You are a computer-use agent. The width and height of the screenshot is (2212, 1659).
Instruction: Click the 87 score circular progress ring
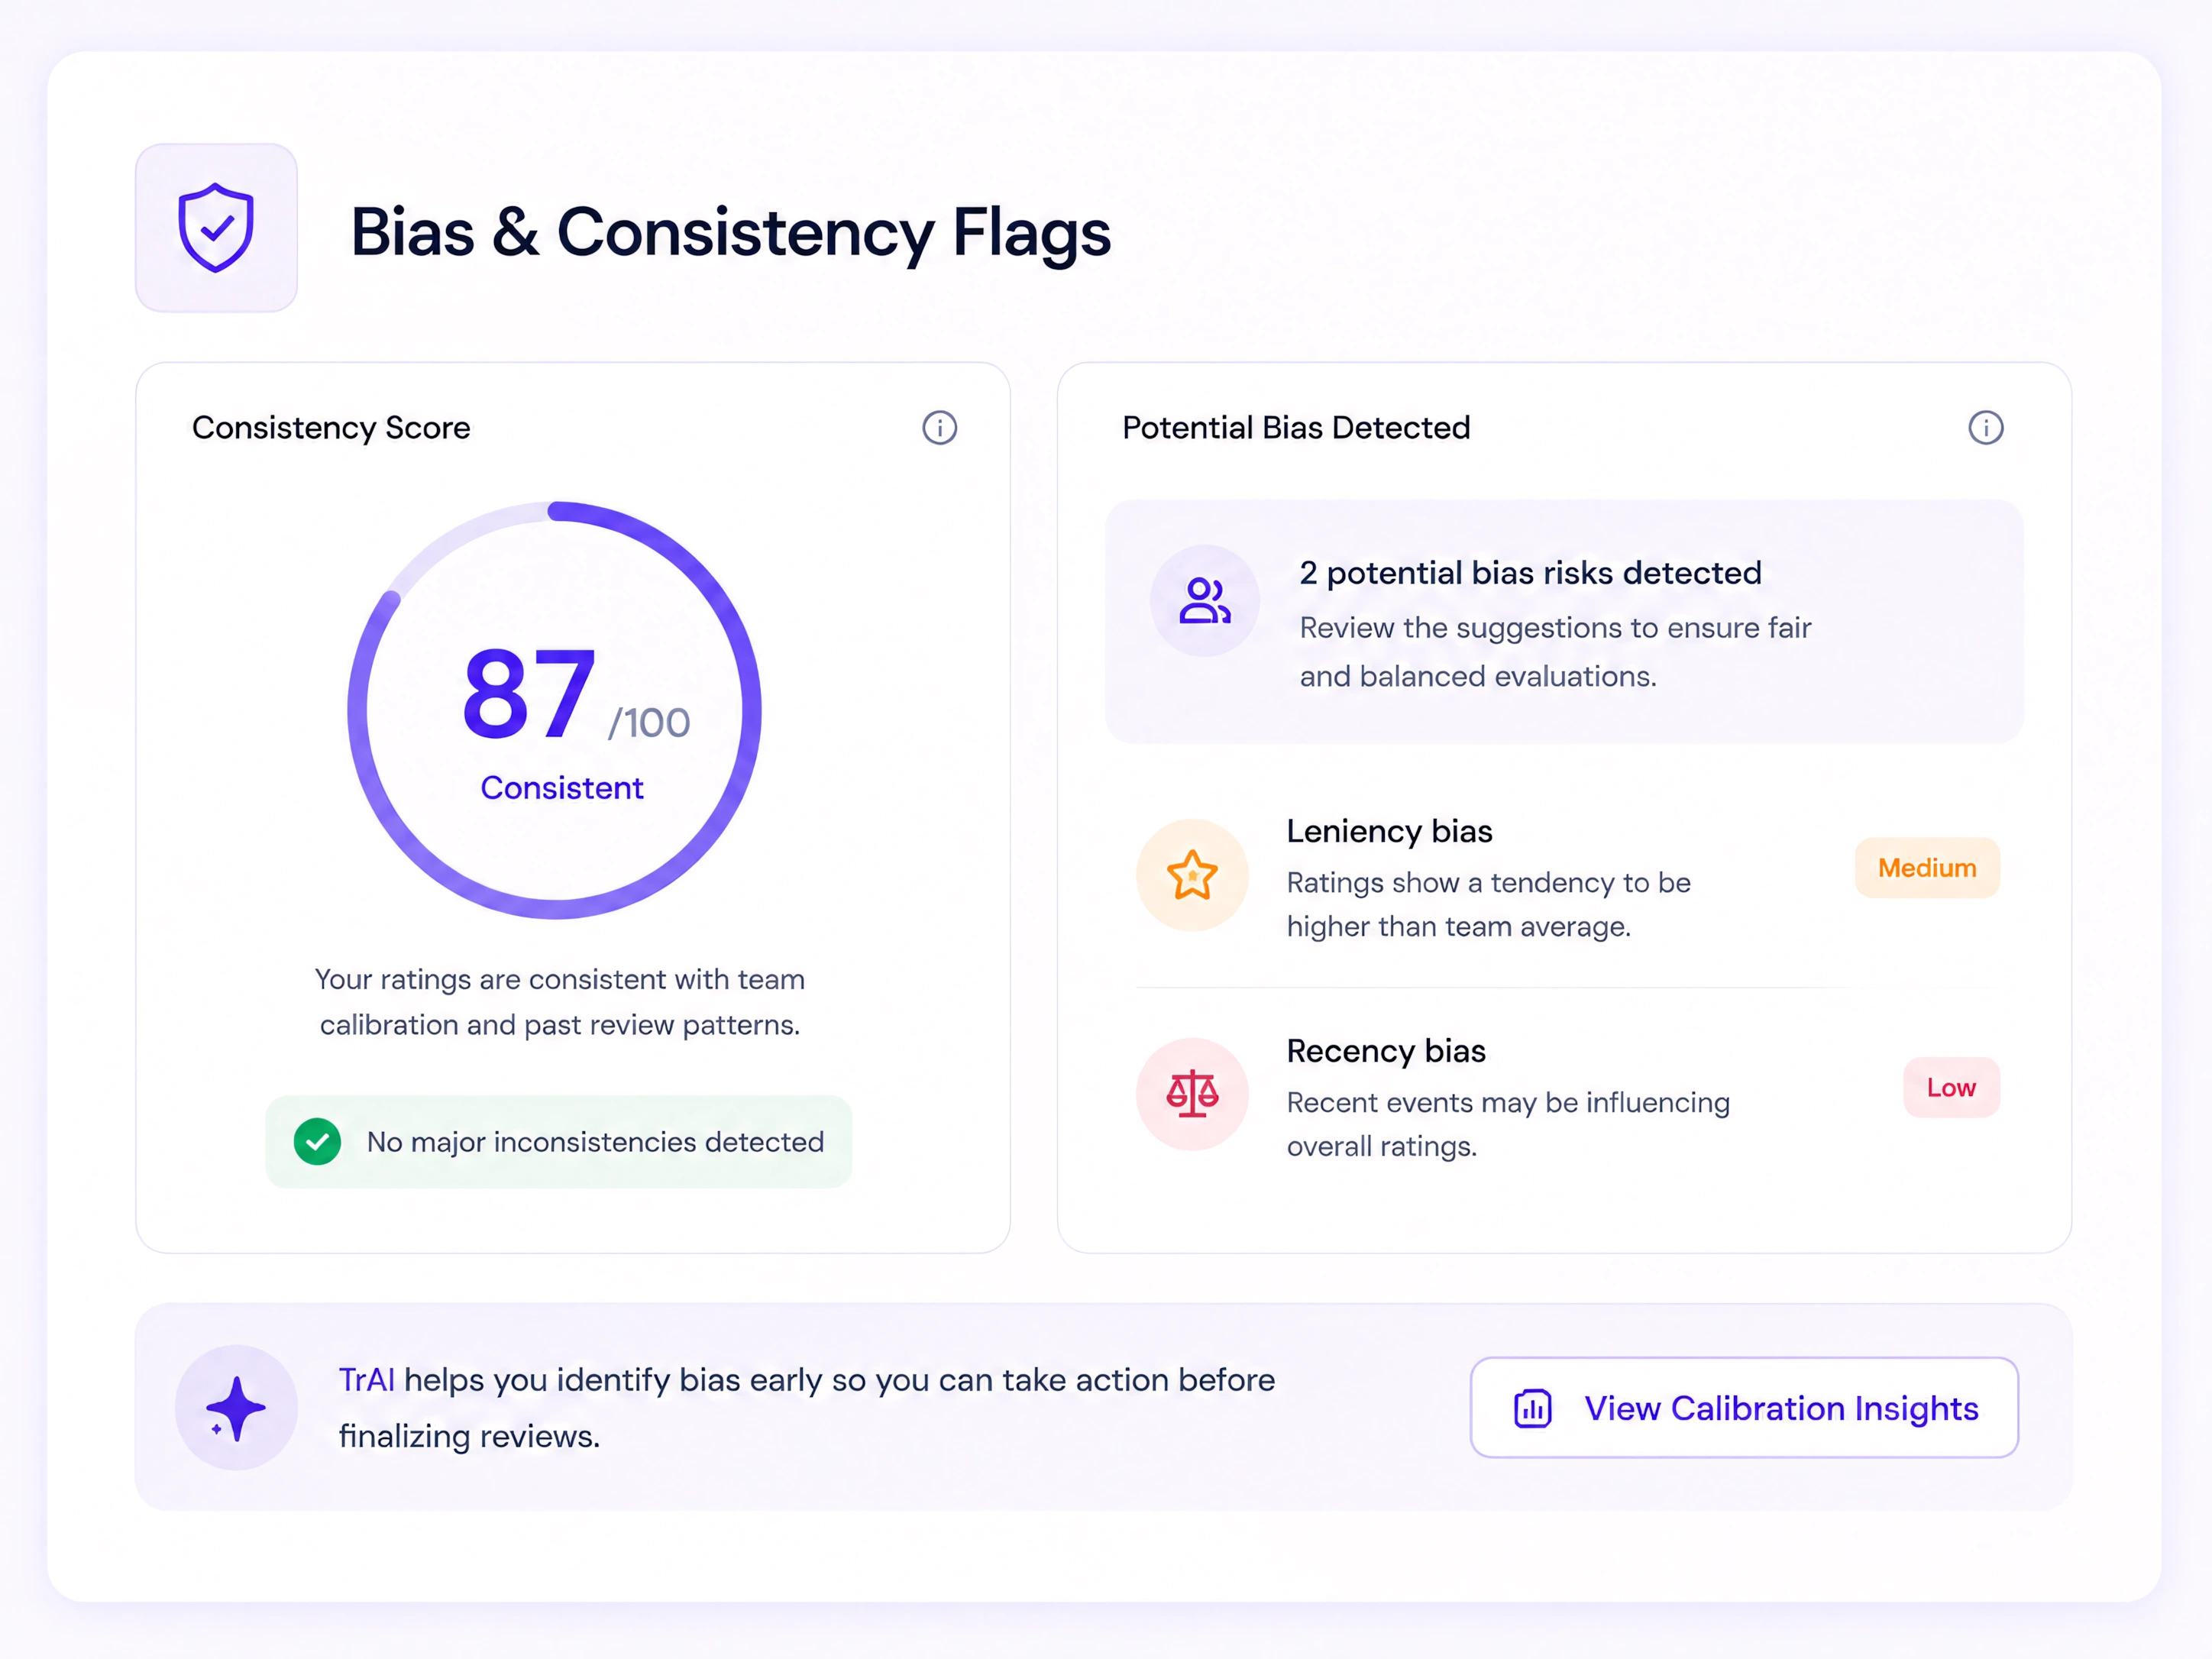click(555, 710)
